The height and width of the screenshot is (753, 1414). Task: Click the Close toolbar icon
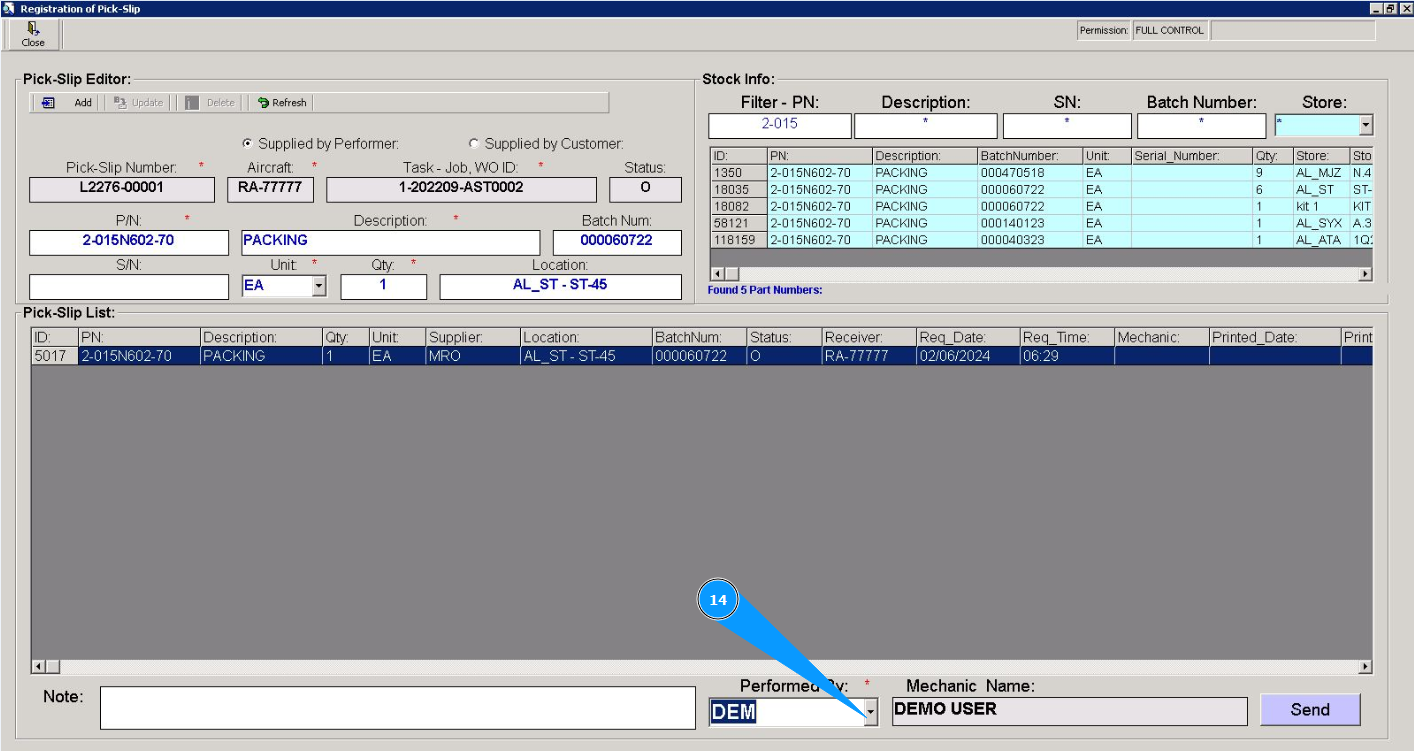[x=33, y=35]
